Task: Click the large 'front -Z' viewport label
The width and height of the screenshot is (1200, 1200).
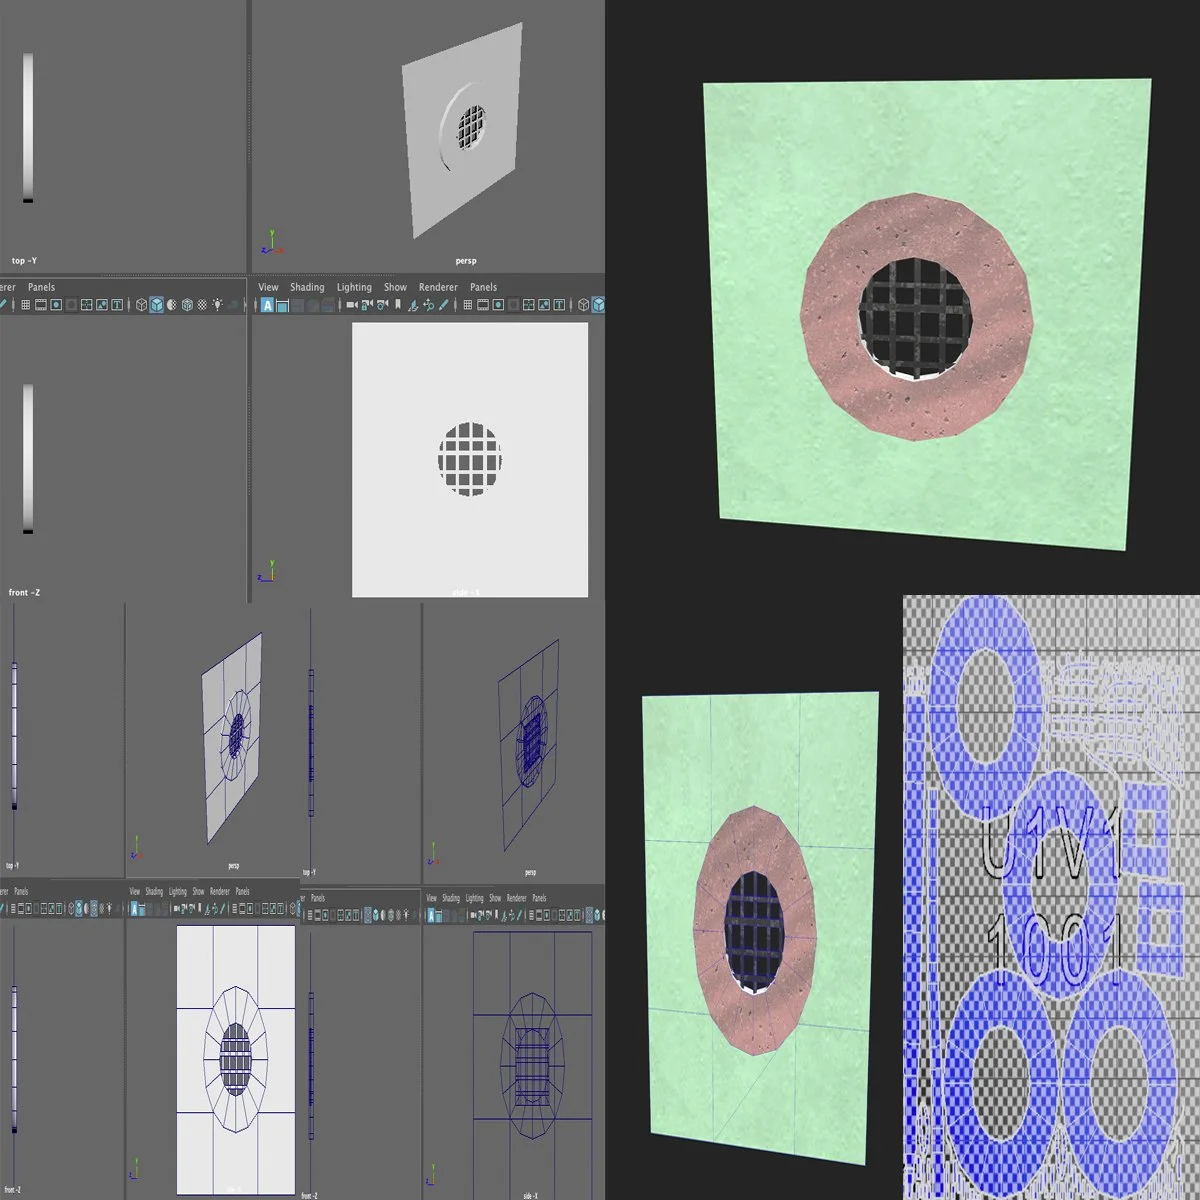Action: point(24,593)
